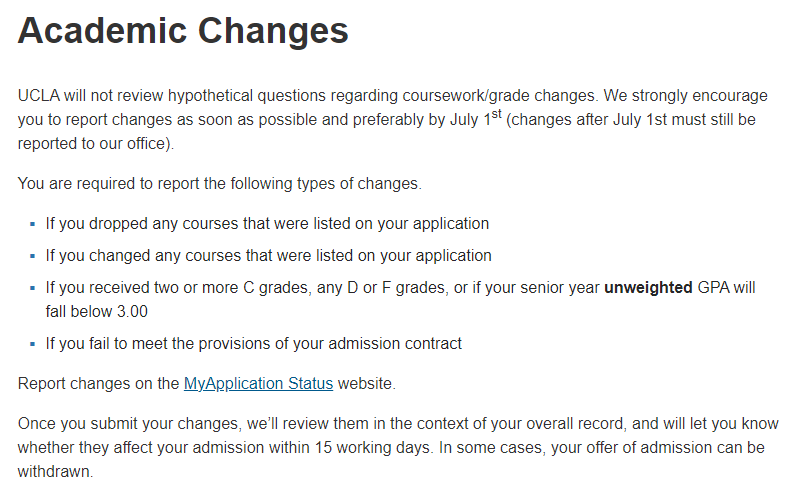Click the word 'website' after the link

[366, 383]
